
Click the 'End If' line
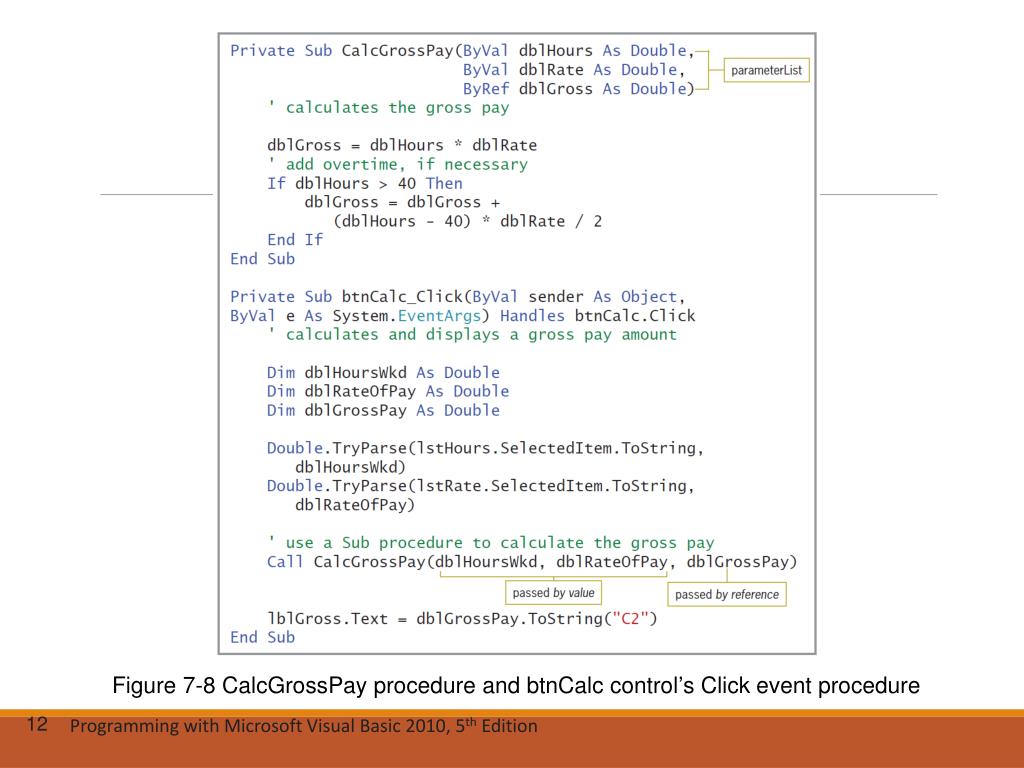295,240
